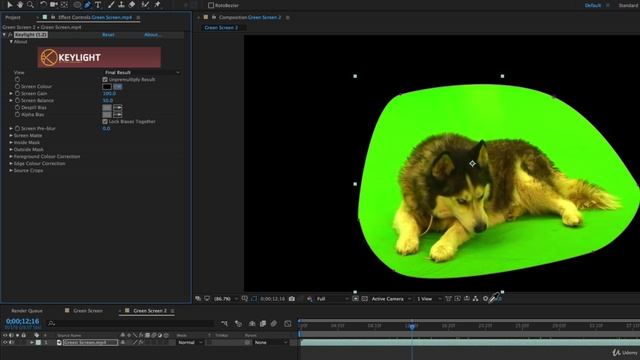
Task: Select the Pan Behind anchor point tool
Action: pyautogui.click(x=64, y=4)
